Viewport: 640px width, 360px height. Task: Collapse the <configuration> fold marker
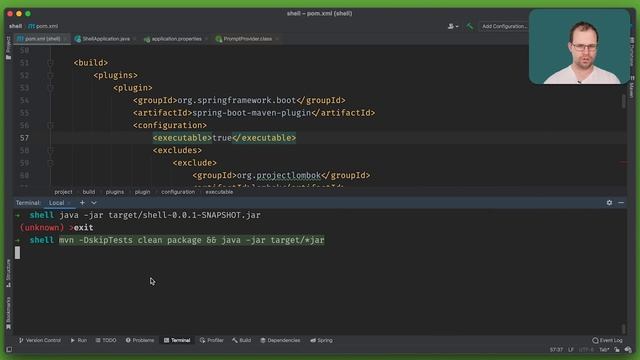[50, 125]
